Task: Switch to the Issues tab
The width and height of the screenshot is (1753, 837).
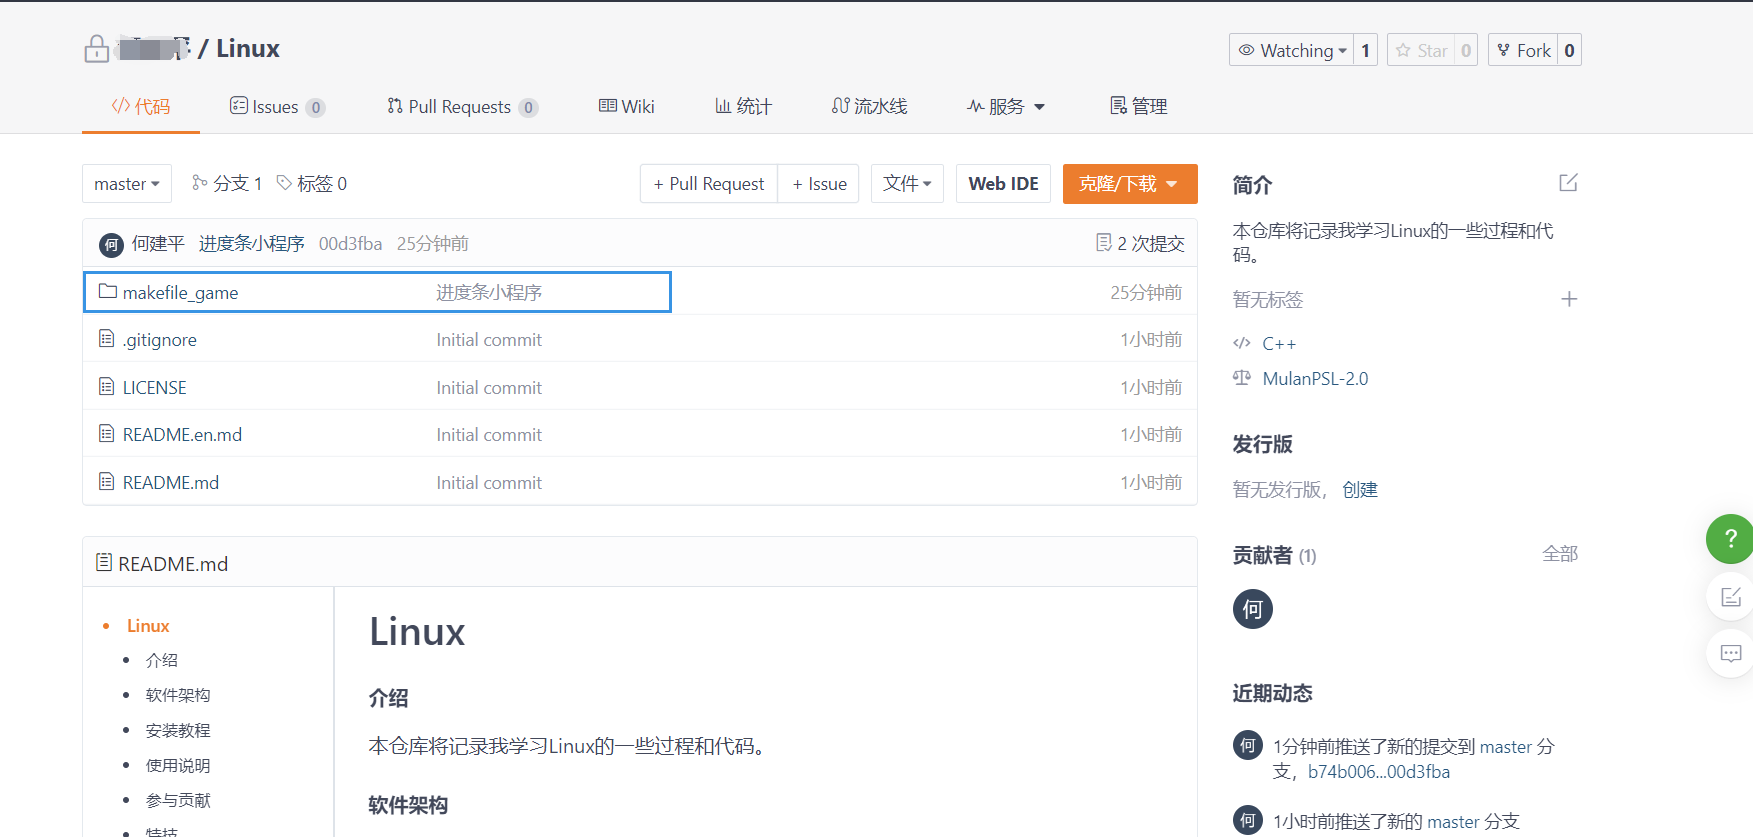Action: pyautogui.click(x=277, y=106)
